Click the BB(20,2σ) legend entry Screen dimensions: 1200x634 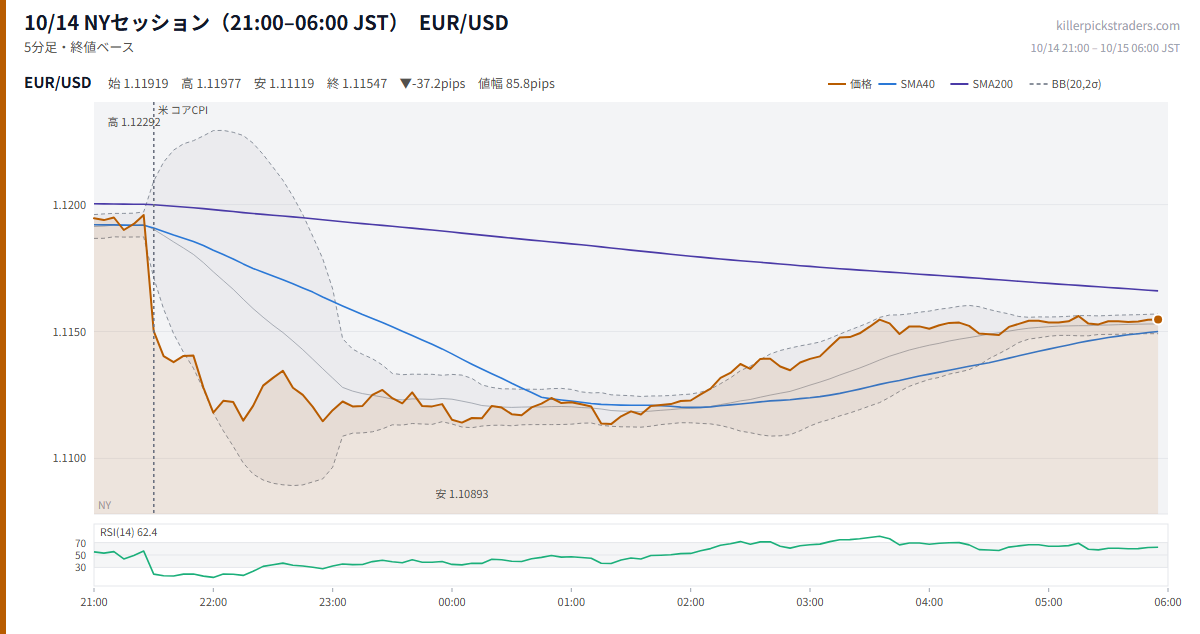[x=1064, y=84]
